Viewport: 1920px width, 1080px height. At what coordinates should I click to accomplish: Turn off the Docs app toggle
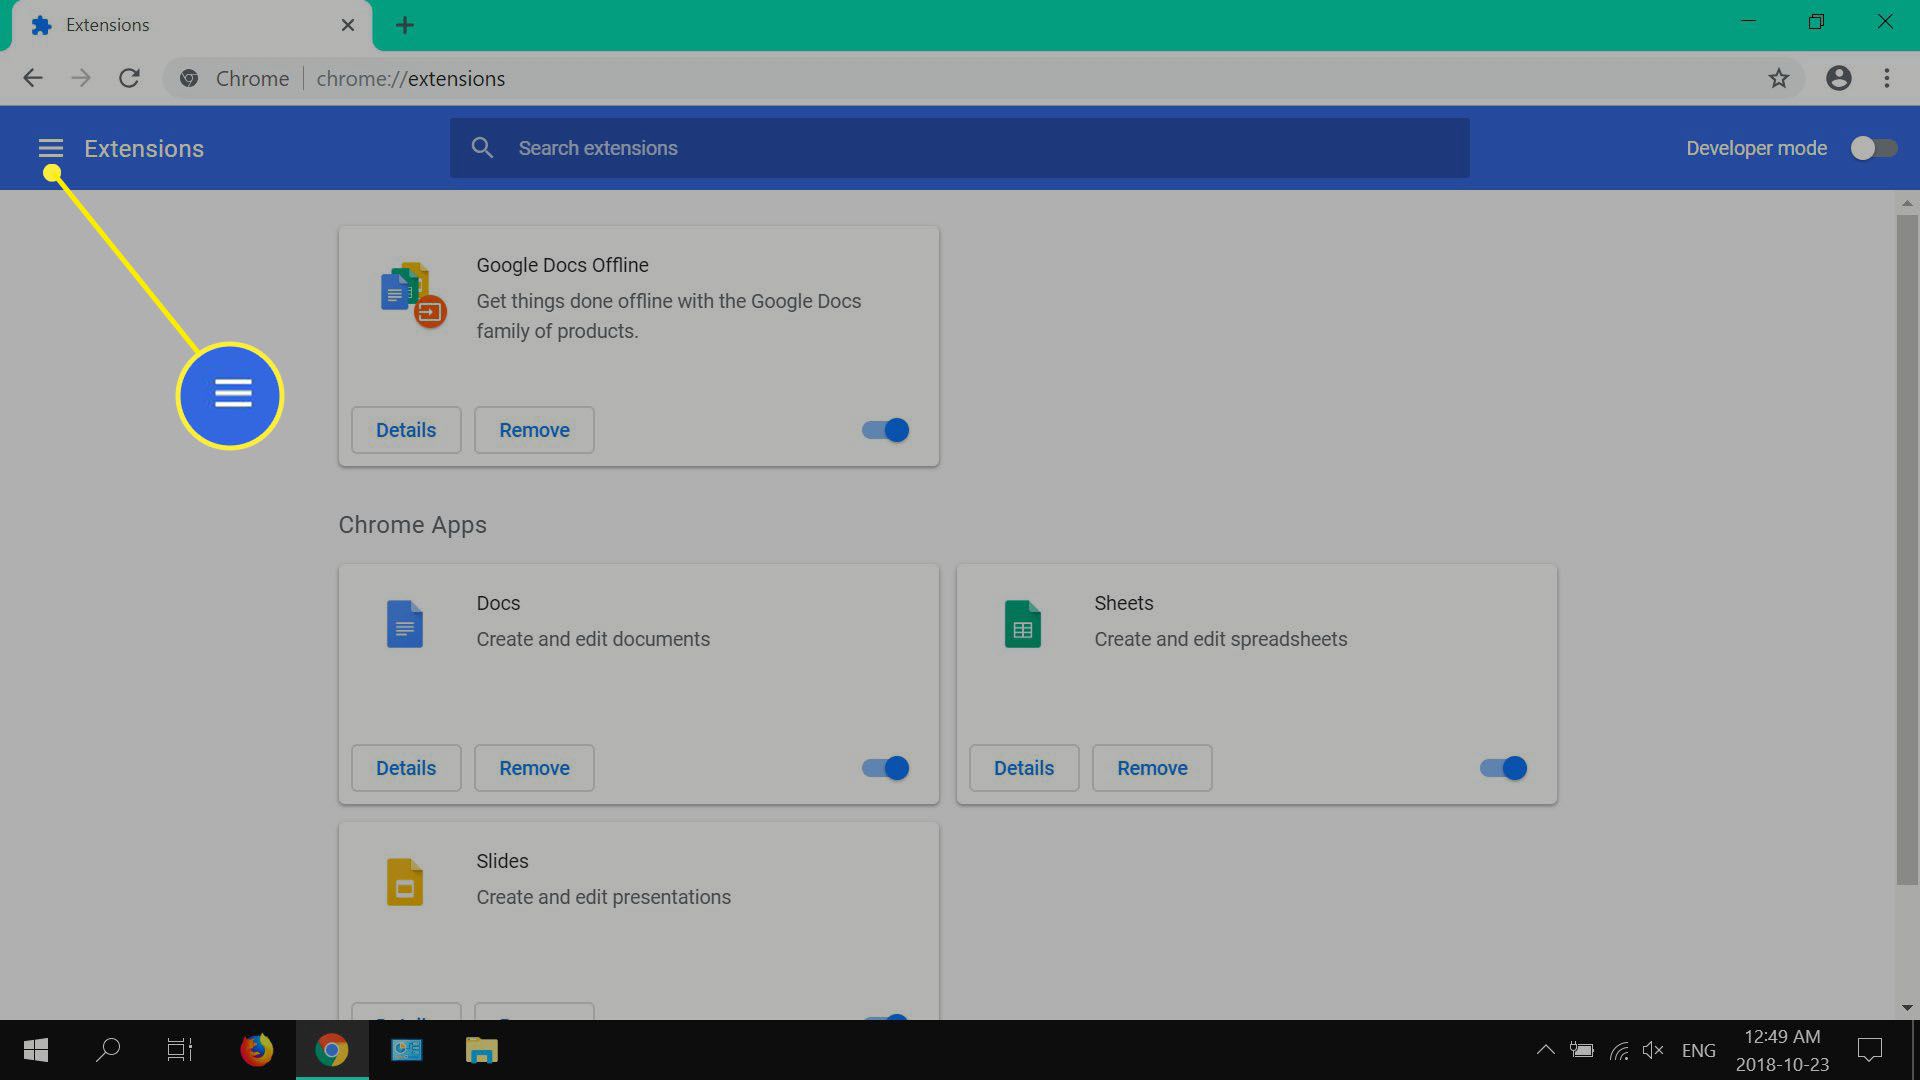coord(885,768)
